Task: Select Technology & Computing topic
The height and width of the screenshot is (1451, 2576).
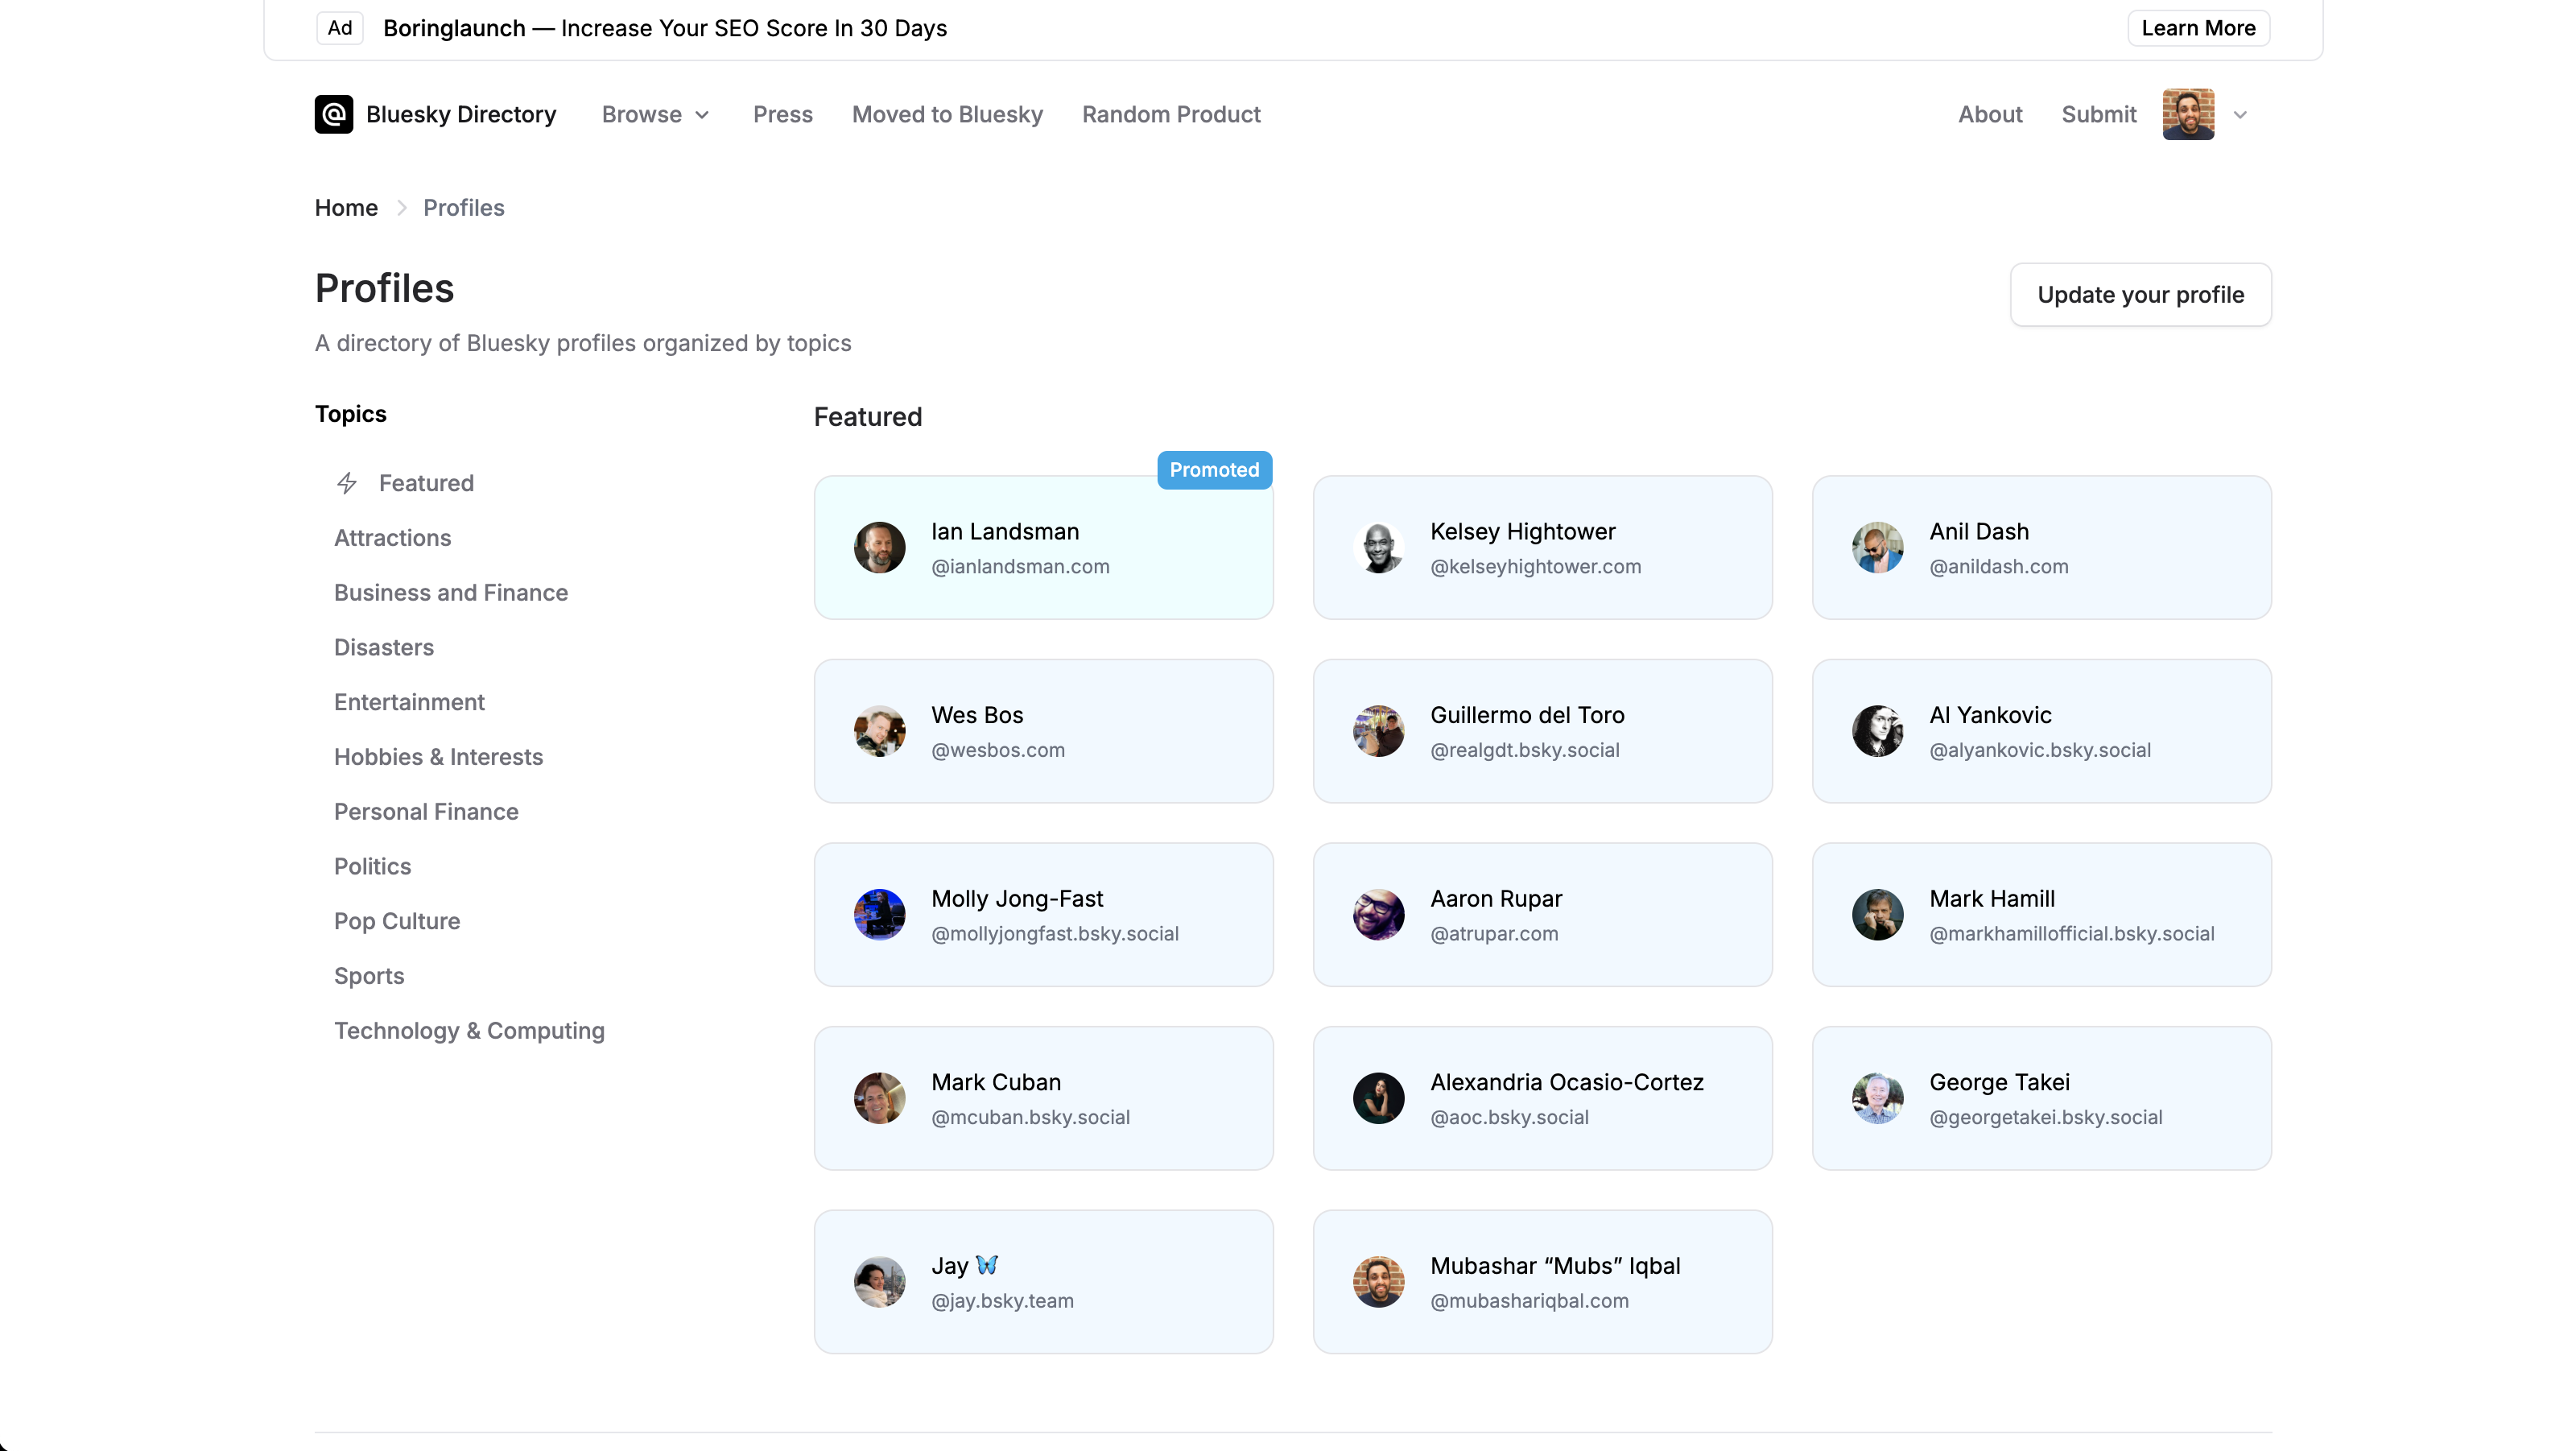Action: pyautogui.click(x=469, y=1031)
